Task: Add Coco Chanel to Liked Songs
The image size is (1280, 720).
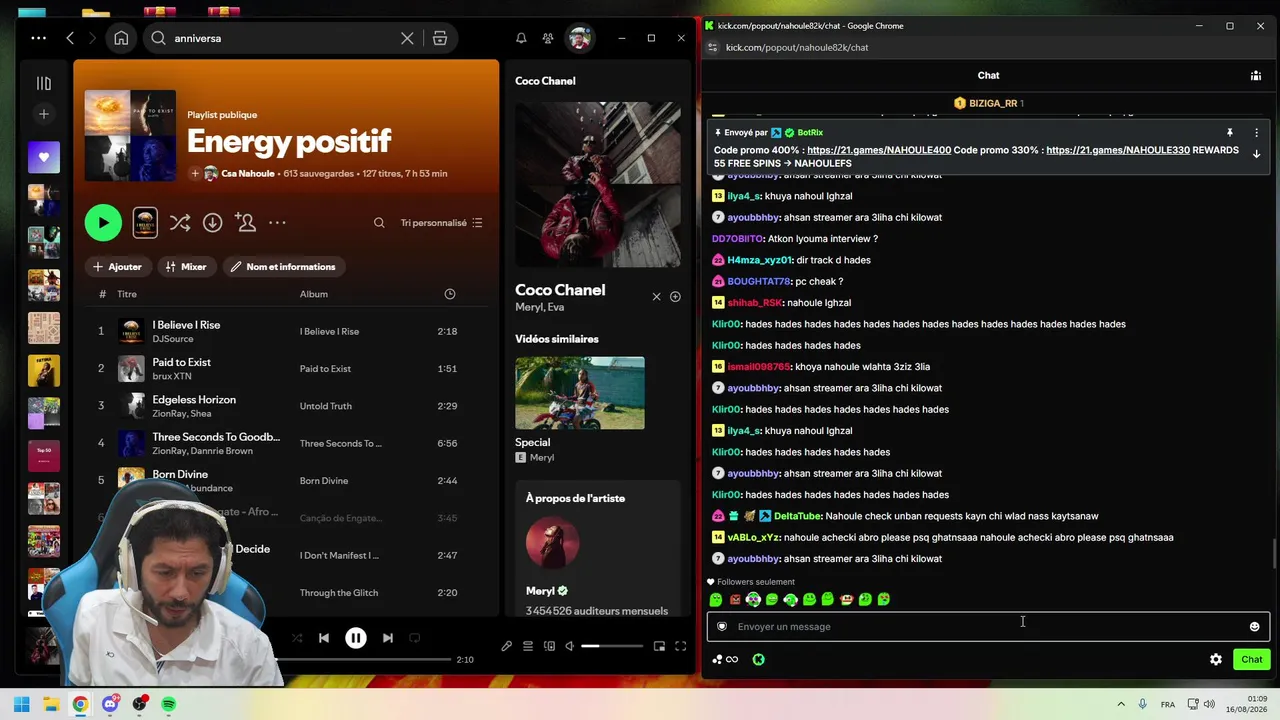Action: click(x=675, y=297)
